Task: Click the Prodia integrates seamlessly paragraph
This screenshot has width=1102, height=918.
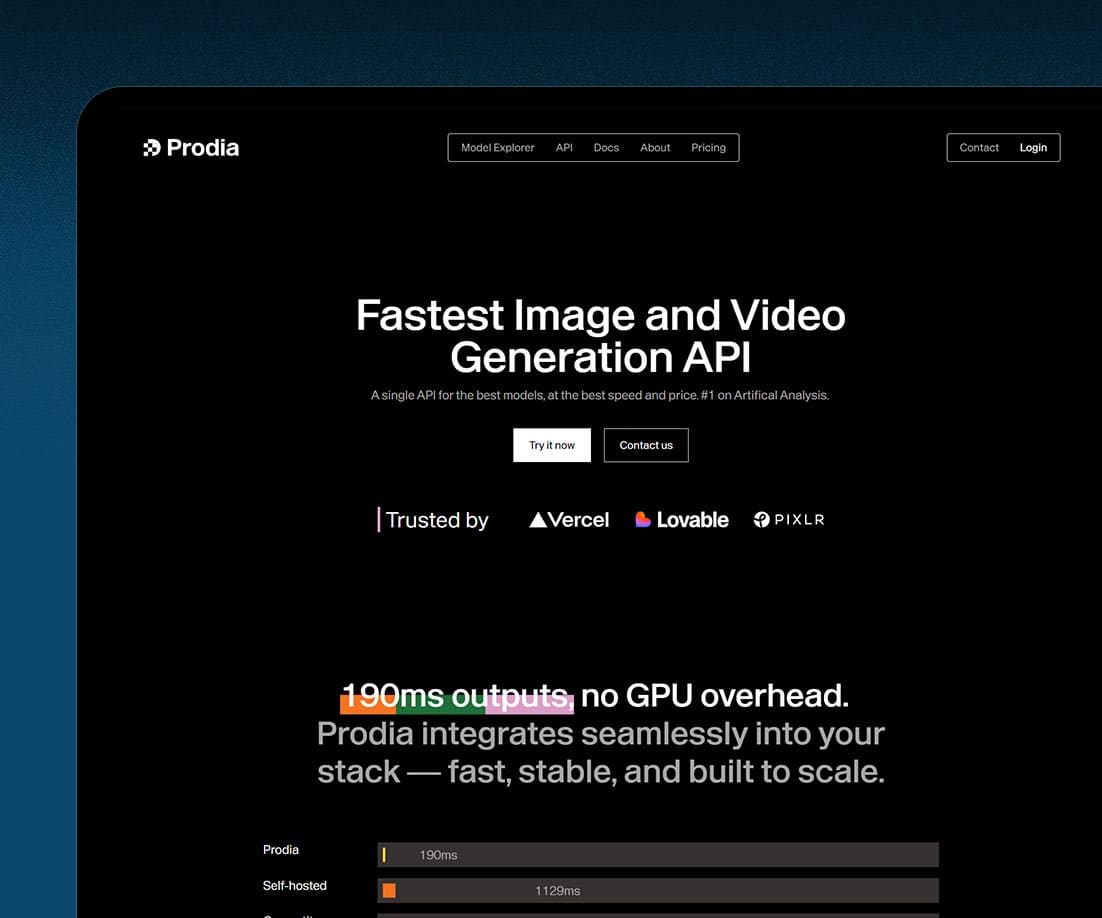Action: 601,753
